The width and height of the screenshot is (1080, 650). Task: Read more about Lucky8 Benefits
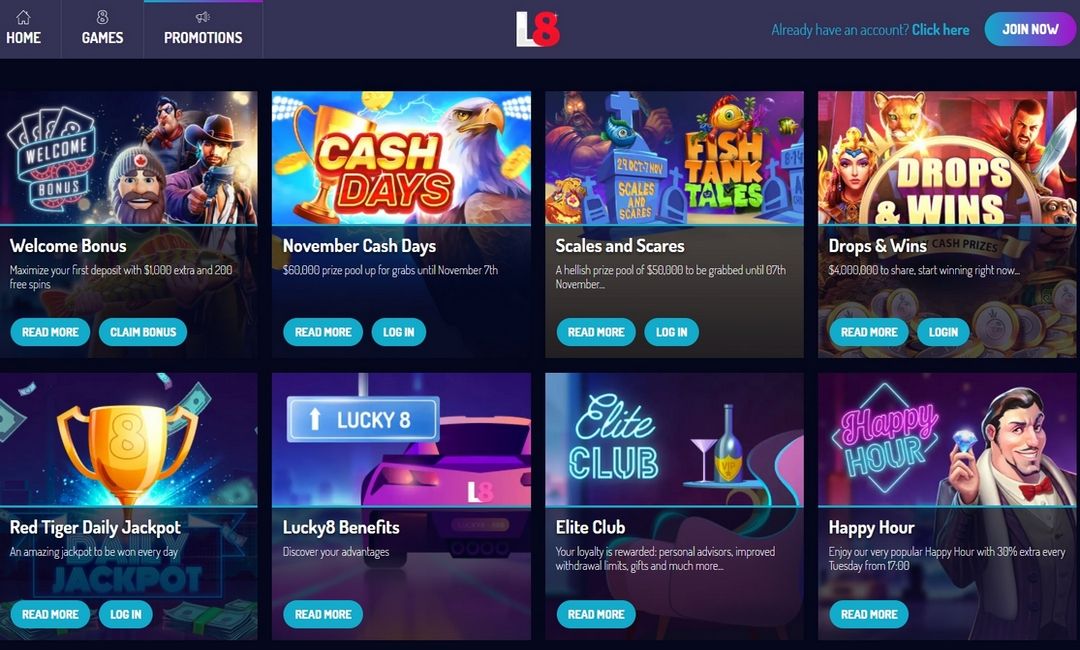tap(323, 614)
